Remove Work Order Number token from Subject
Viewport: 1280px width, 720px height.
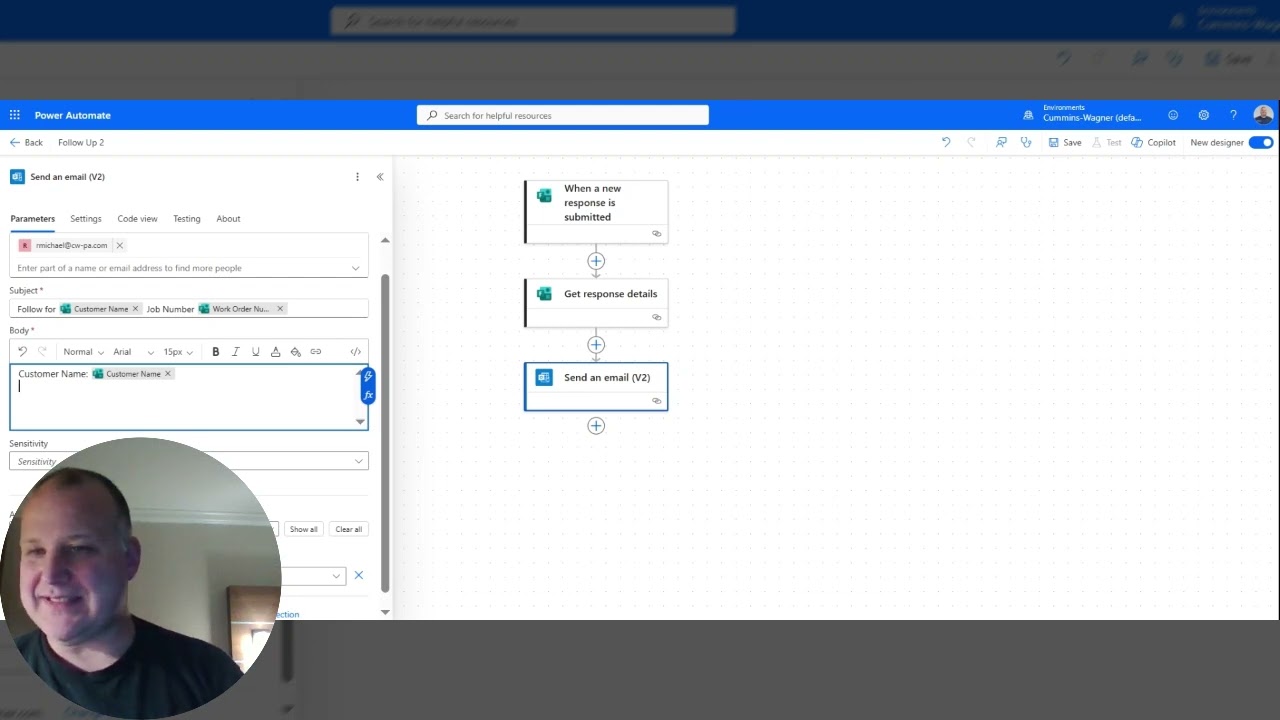(x=280, y=309)
